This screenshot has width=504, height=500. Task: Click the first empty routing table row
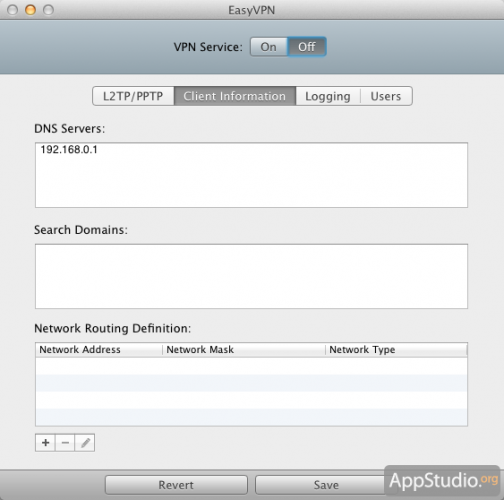(x=251, y=366)
